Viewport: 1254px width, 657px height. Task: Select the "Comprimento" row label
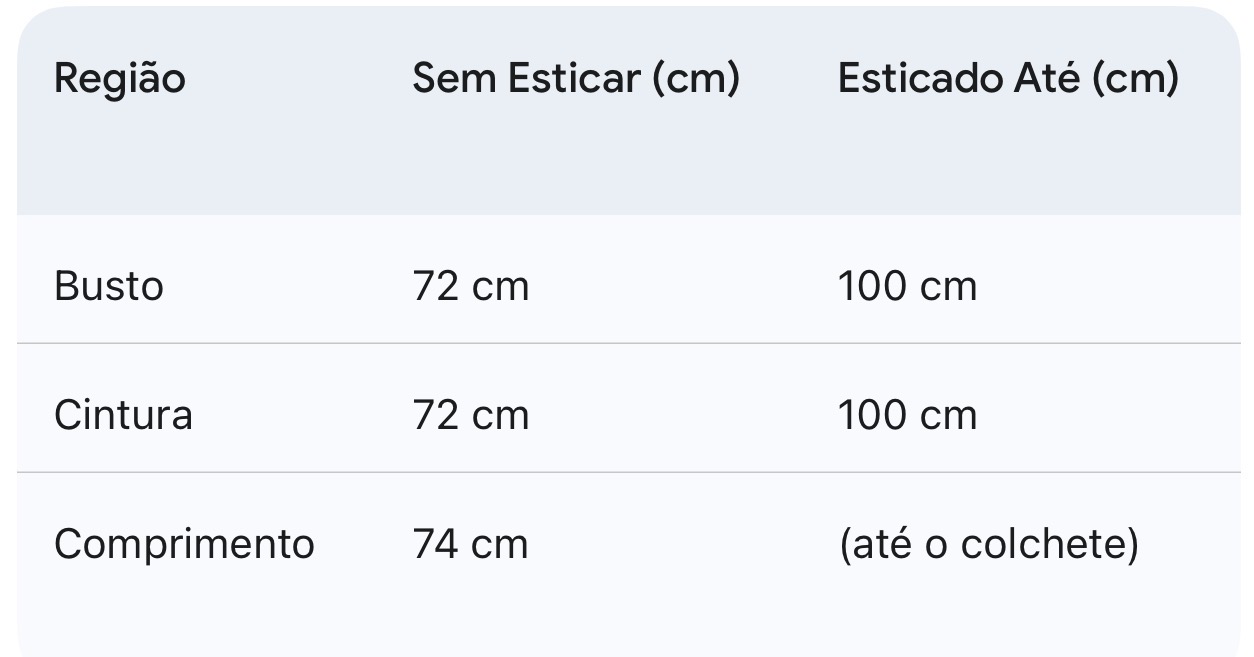184,544
